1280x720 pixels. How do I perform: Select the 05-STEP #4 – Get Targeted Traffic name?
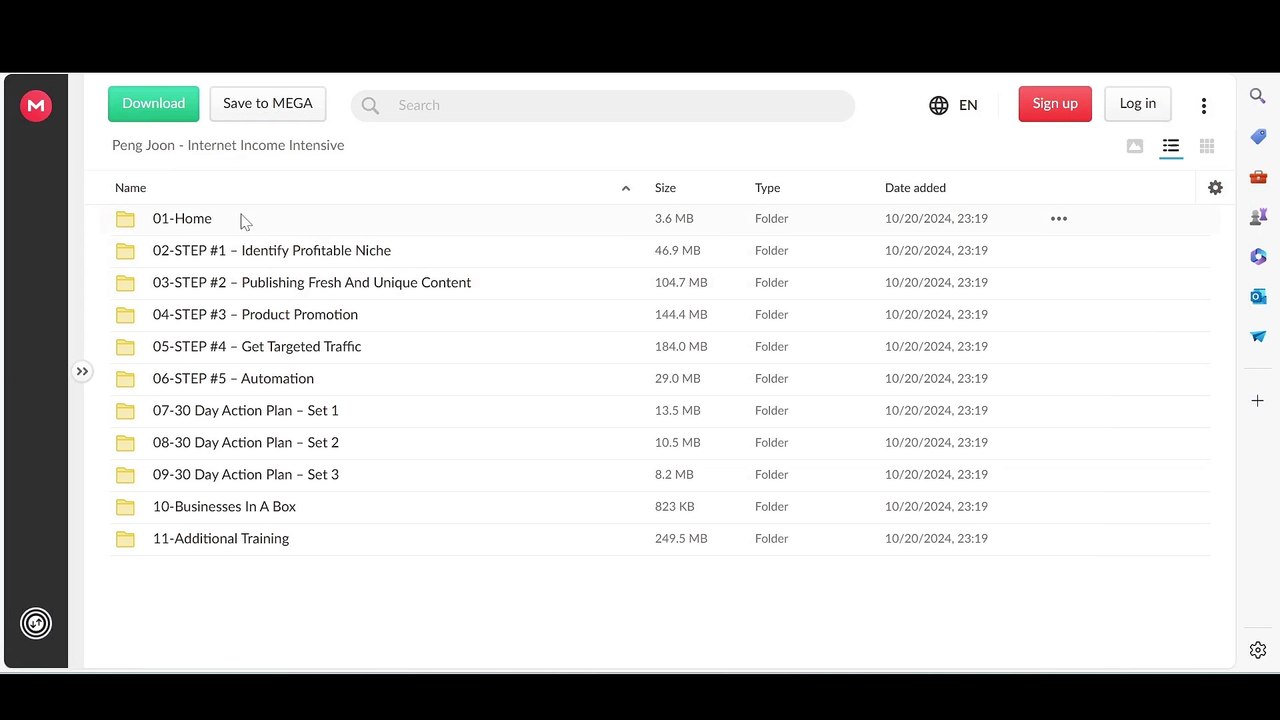pyautogui.click(x=257, y=347)
